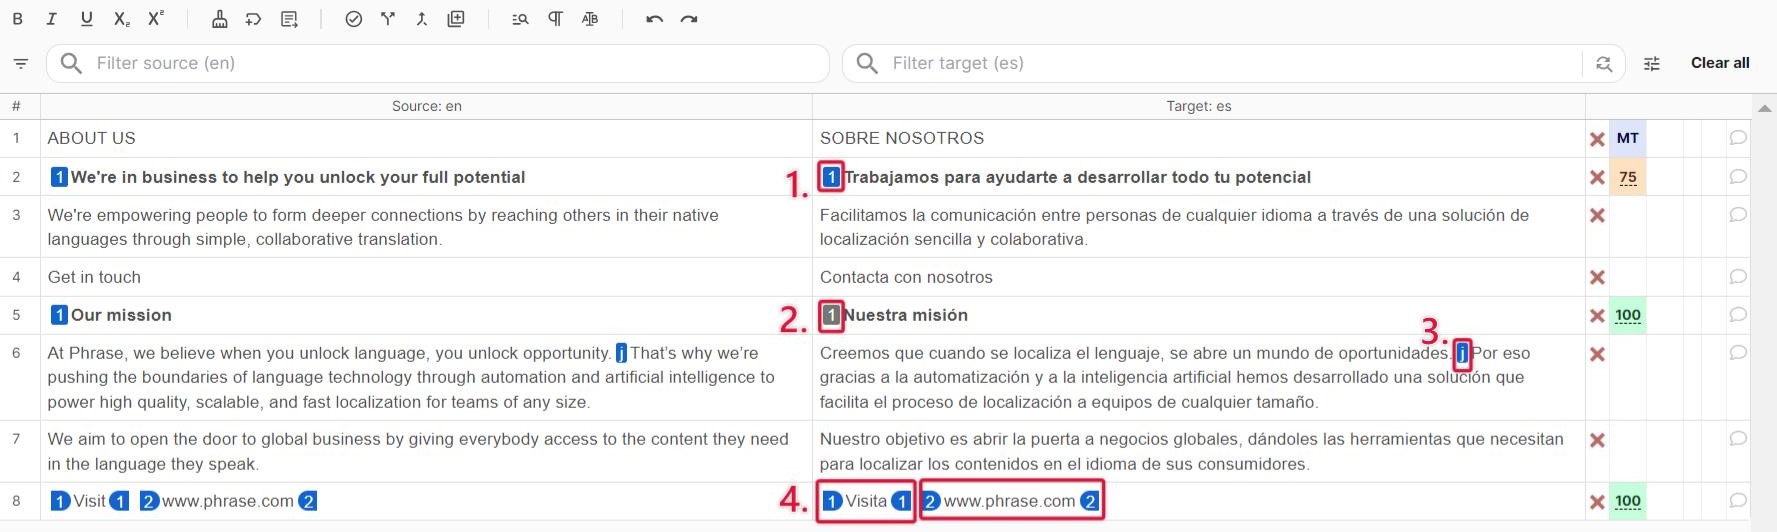Image resolution: width=1777 pixels, height=532 pixels.
Task: Click the 100 match score in segment 8
Action: (x=1628, y=501)
